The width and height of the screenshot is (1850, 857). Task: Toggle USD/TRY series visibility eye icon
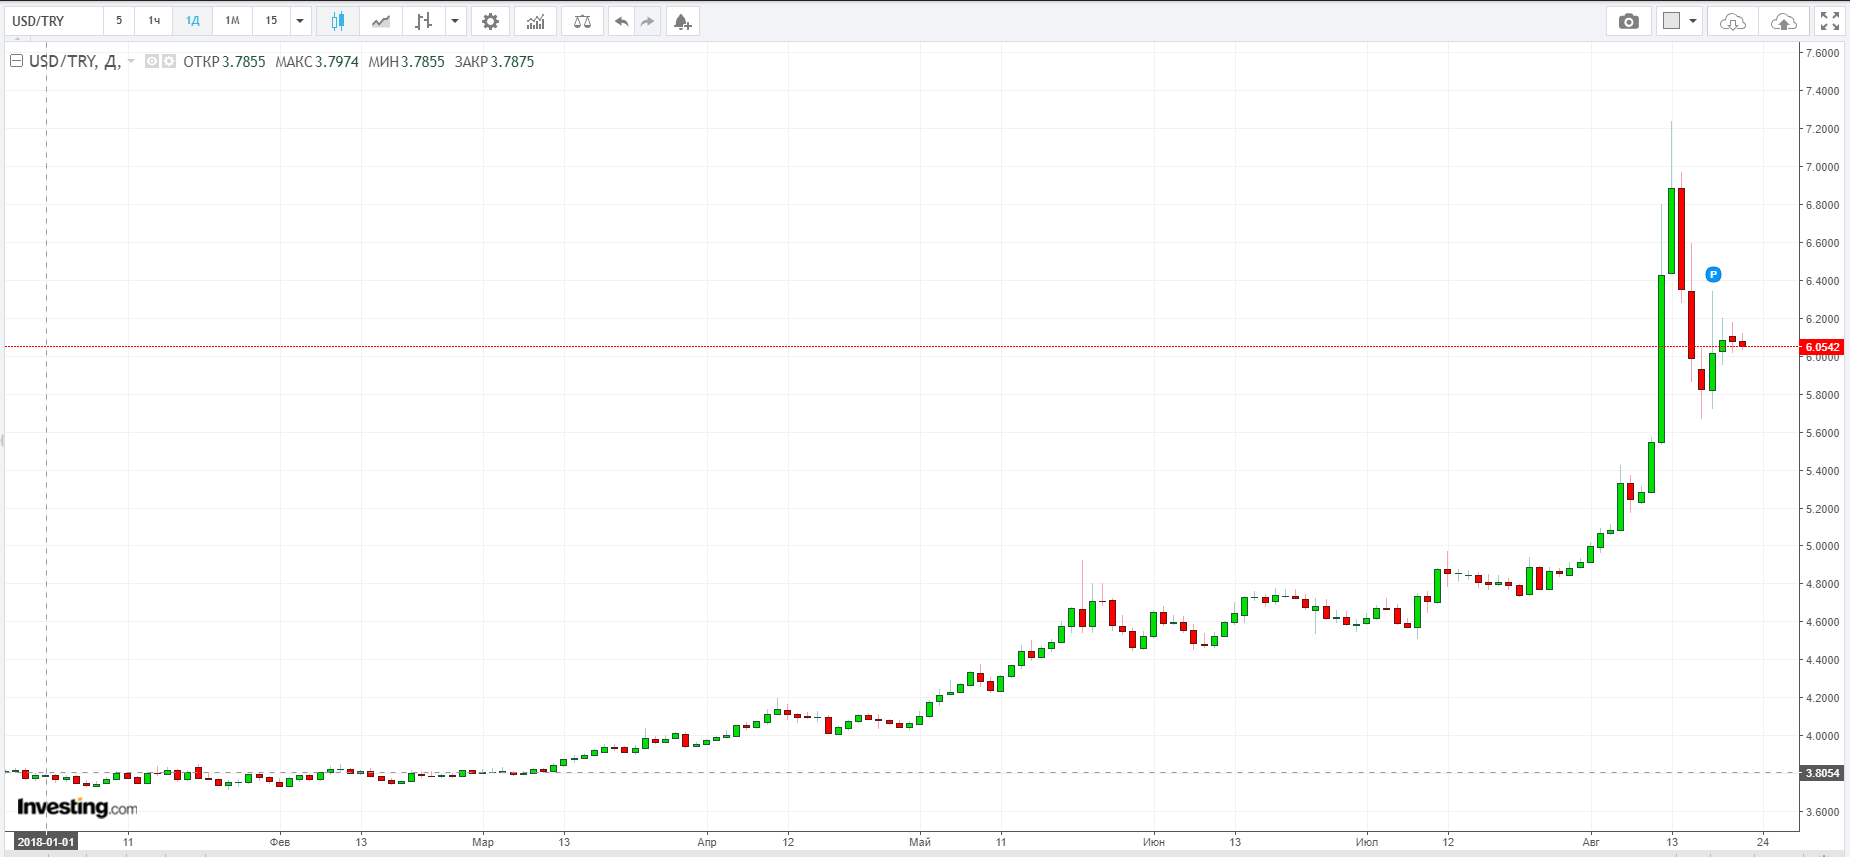152,62
